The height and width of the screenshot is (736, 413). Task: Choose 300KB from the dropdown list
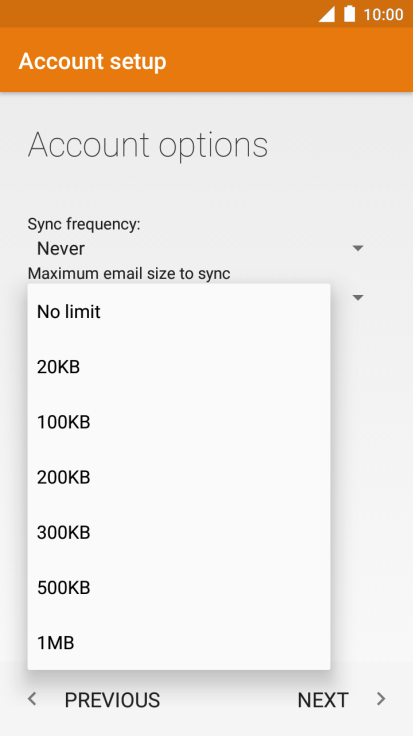179,532
